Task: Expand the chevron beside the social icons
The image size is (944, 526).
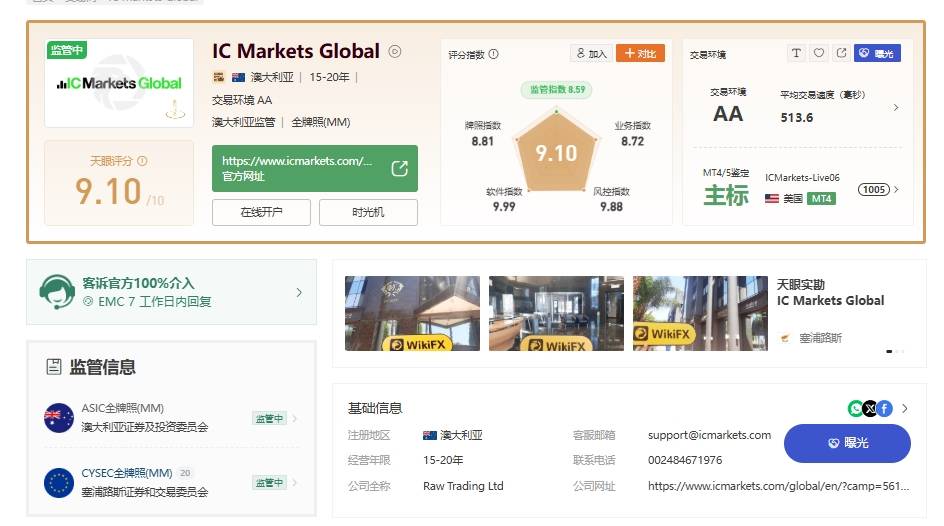Action: click(x=905, y=409)
